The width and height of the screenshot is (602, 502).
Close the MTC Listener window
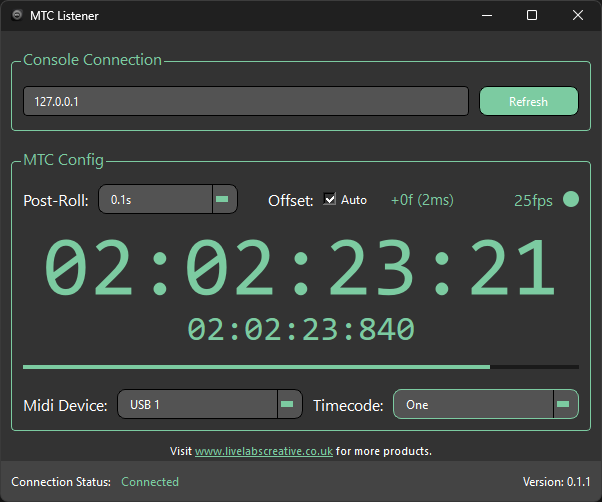[578, 16]
